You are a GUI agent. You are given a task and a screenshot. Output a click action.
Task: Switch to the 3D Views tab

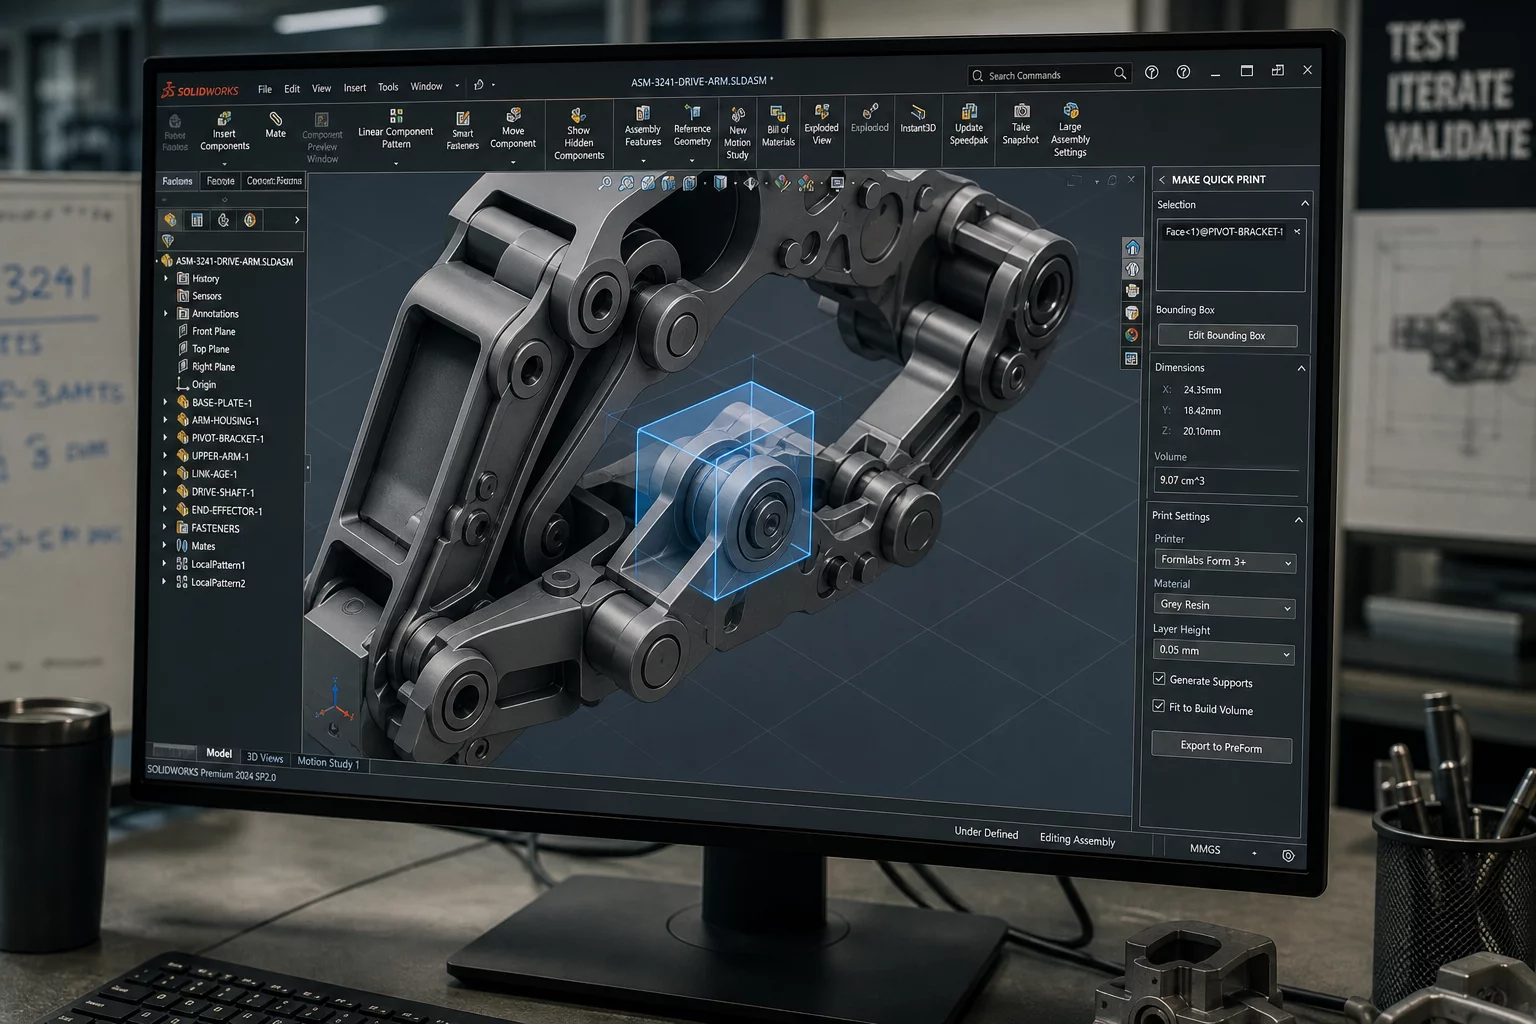click(265, 758)
